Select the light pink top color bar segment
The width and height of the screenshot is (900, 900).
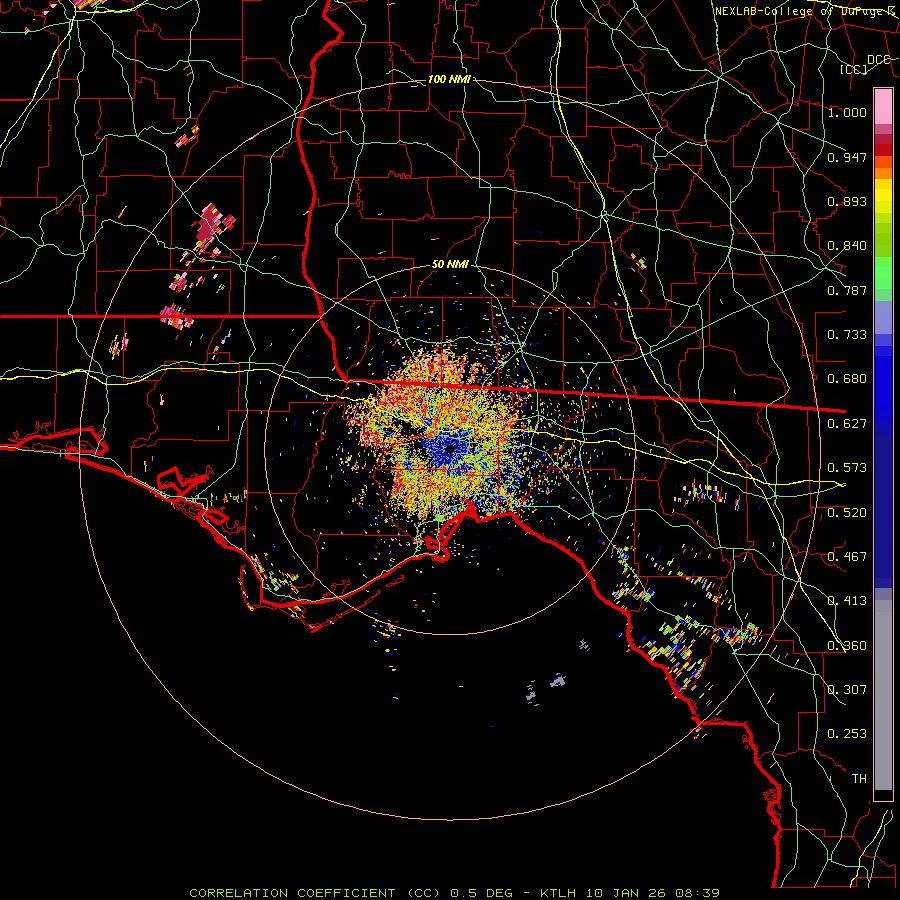pyautogui.click(x=883, y=107)
